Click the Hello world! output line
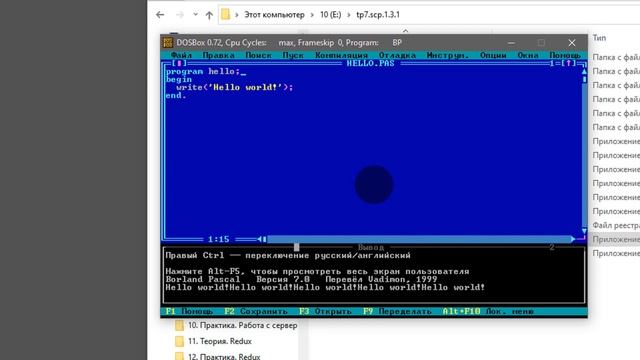This screenshot has height=360, width=640. tap(325, 287)
